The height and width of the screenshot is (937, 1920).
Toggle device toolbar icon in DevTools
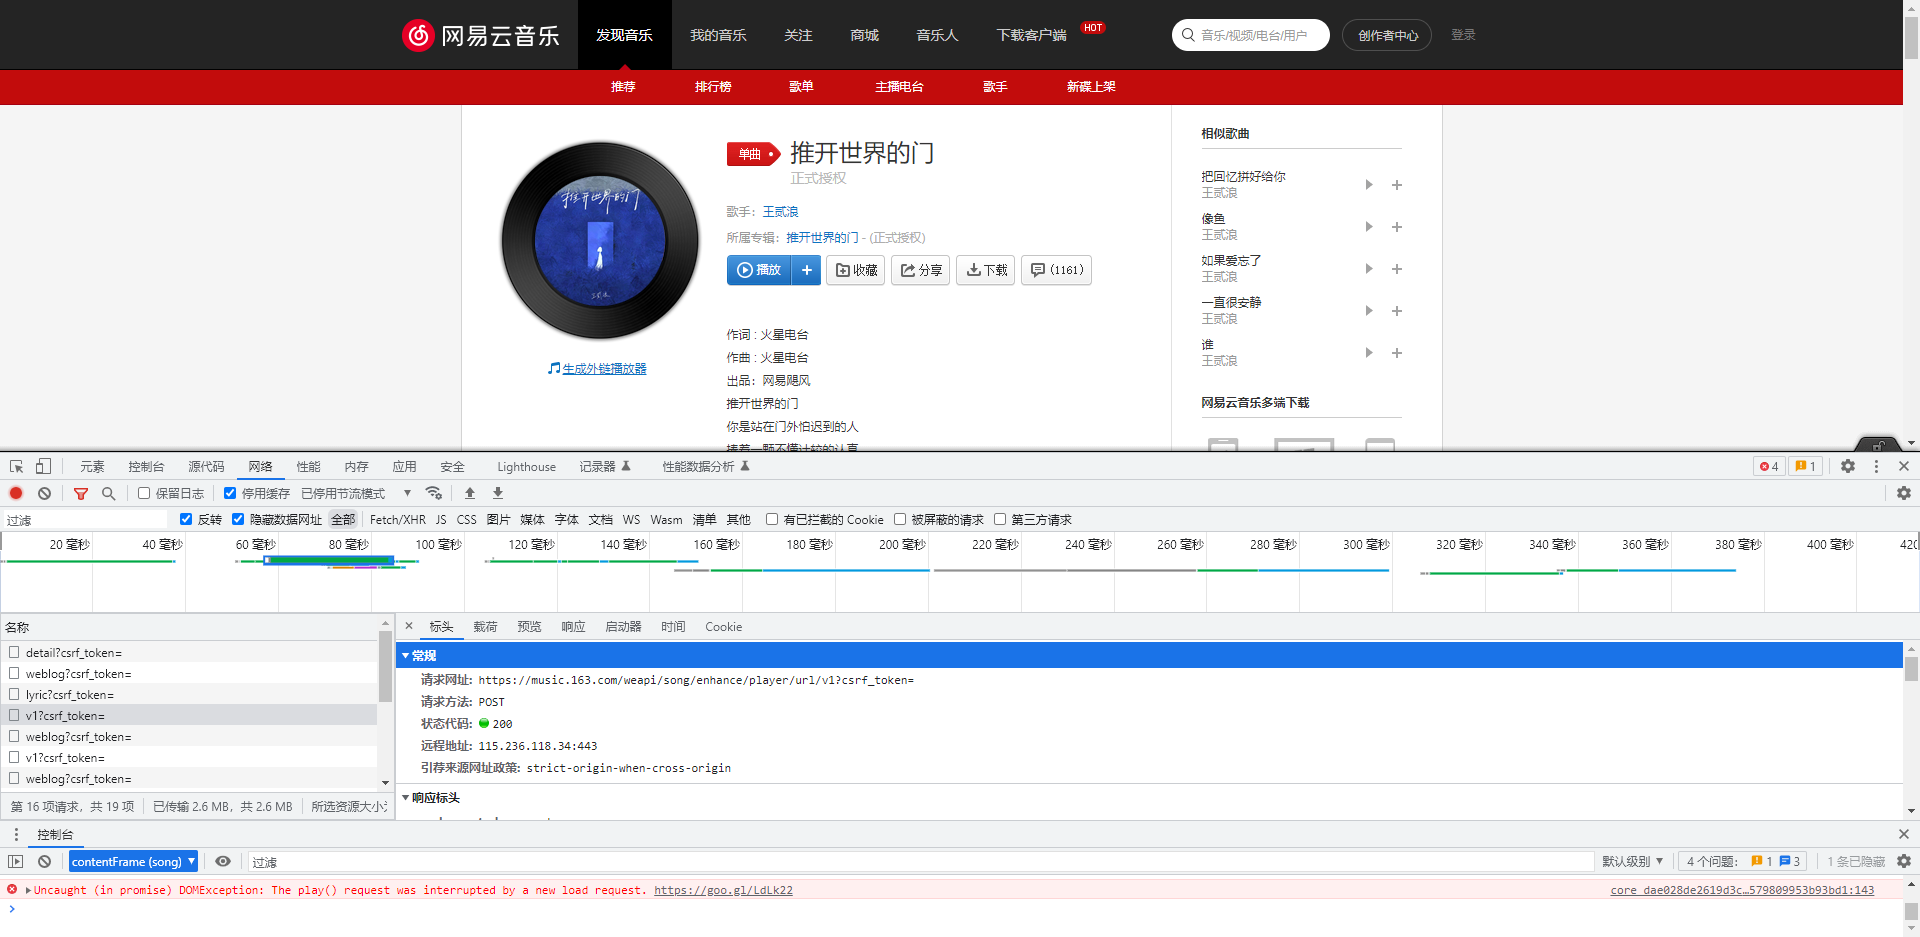tap(43, 466)
